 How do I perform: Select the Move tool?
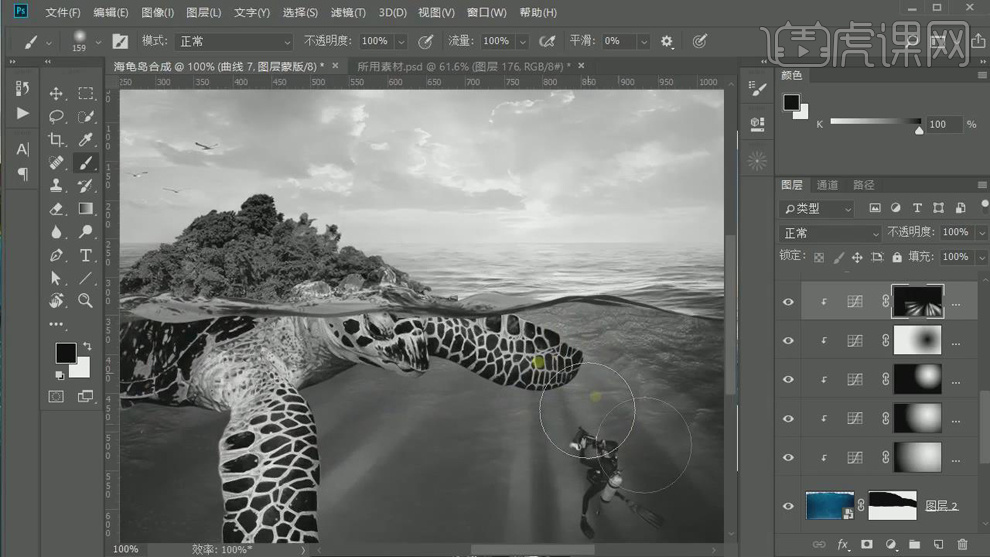56,93
